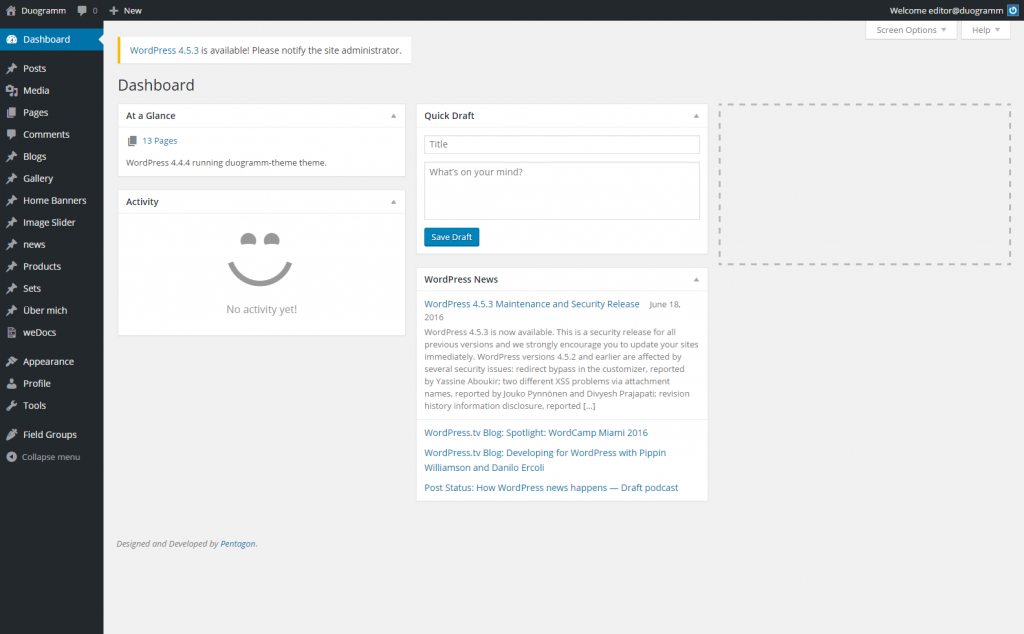The width and height of the screenshot is (1024, 634).
Task: Click the plus icon beside New
Action: [114, 10]
